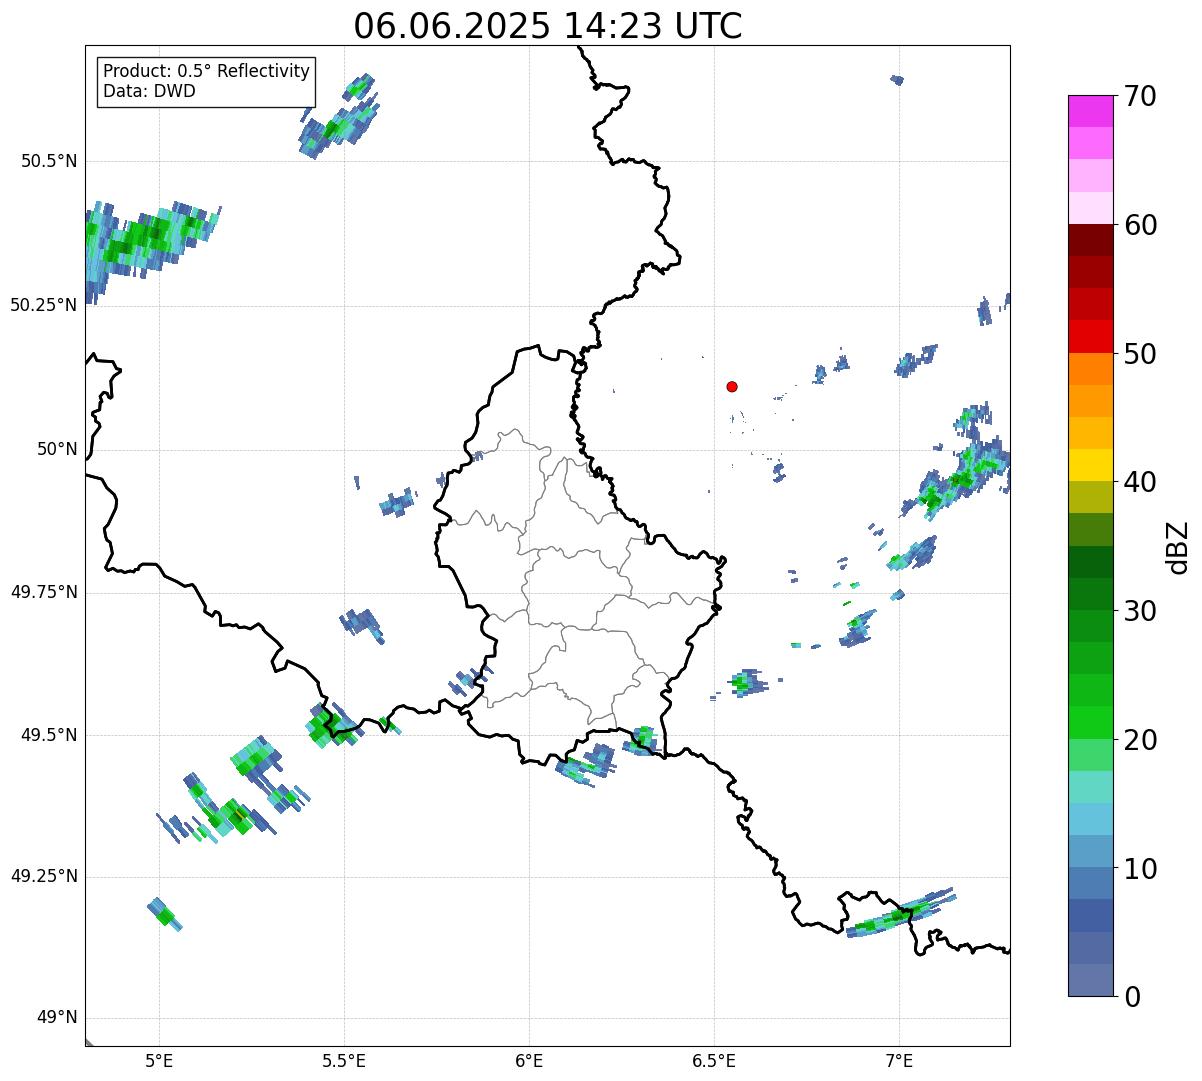1202x1081 pixels.
Task: Click the 49.75°N latitude label
Action: pos(43,592)
